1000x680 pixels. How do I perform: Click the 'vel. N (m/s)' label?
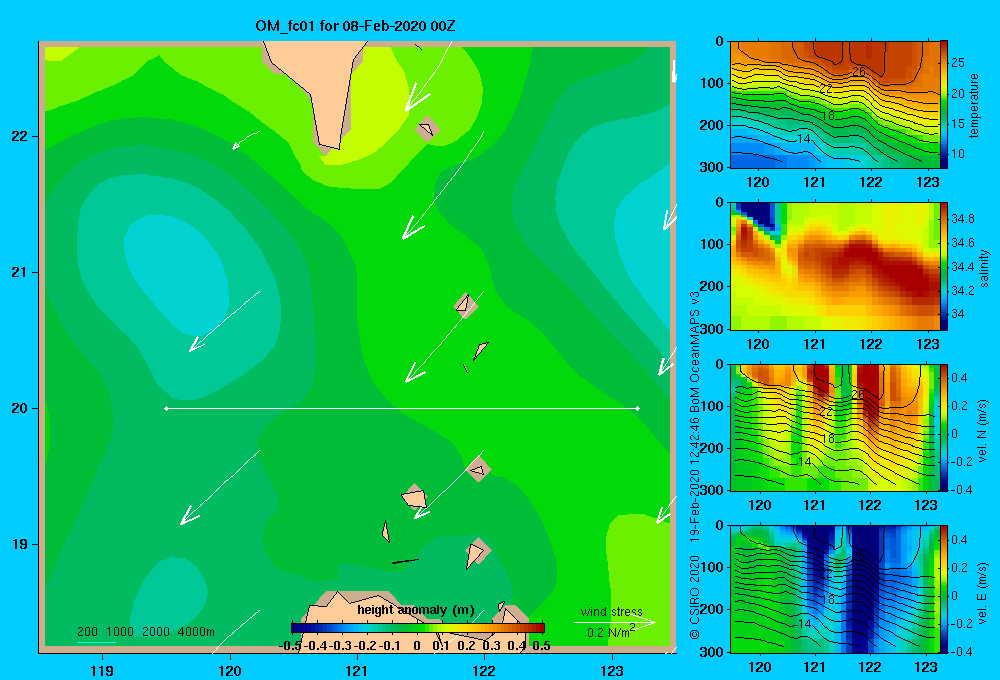(x=982, y=431)
